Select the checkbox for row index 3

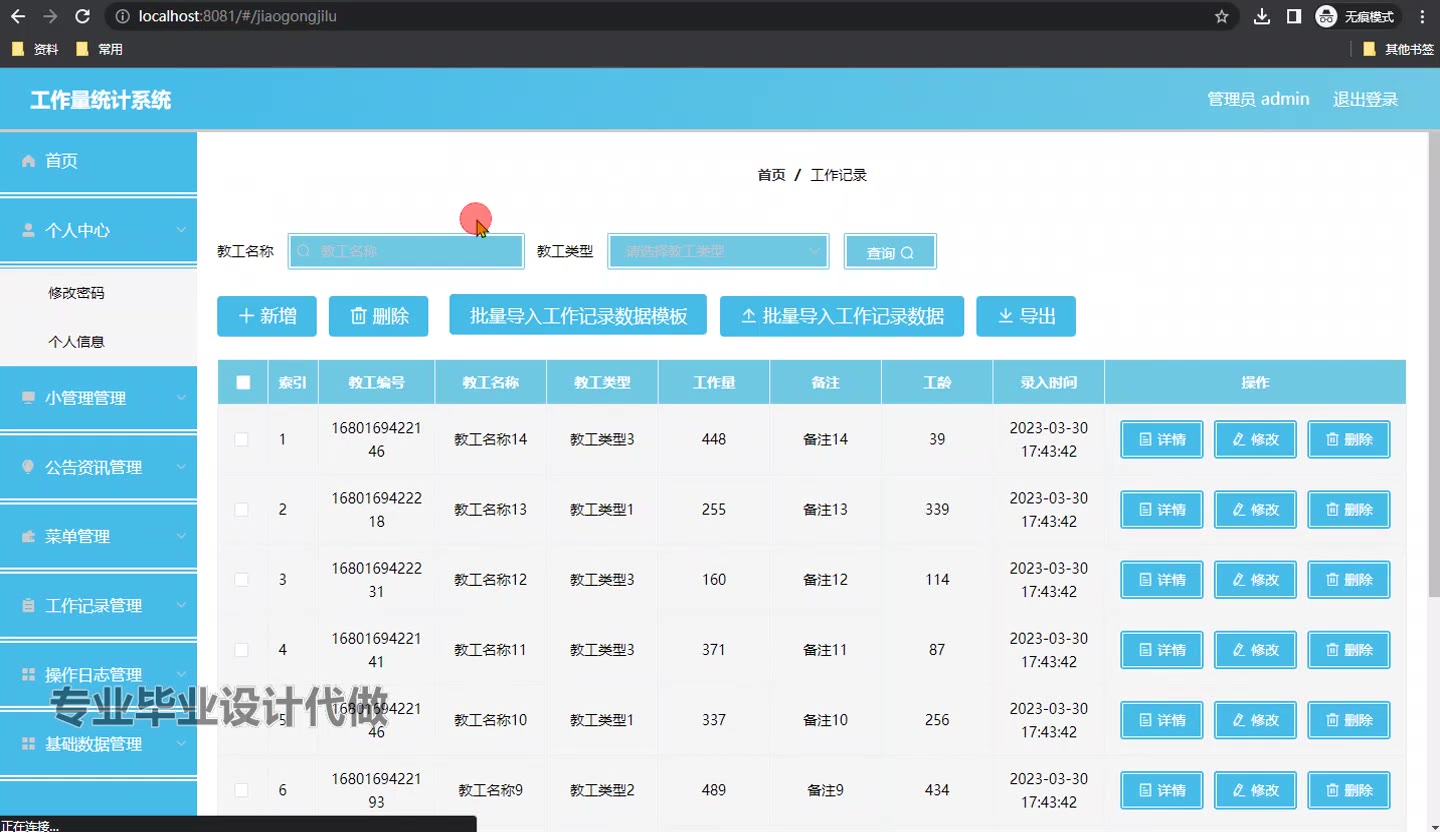click(242, 579)
